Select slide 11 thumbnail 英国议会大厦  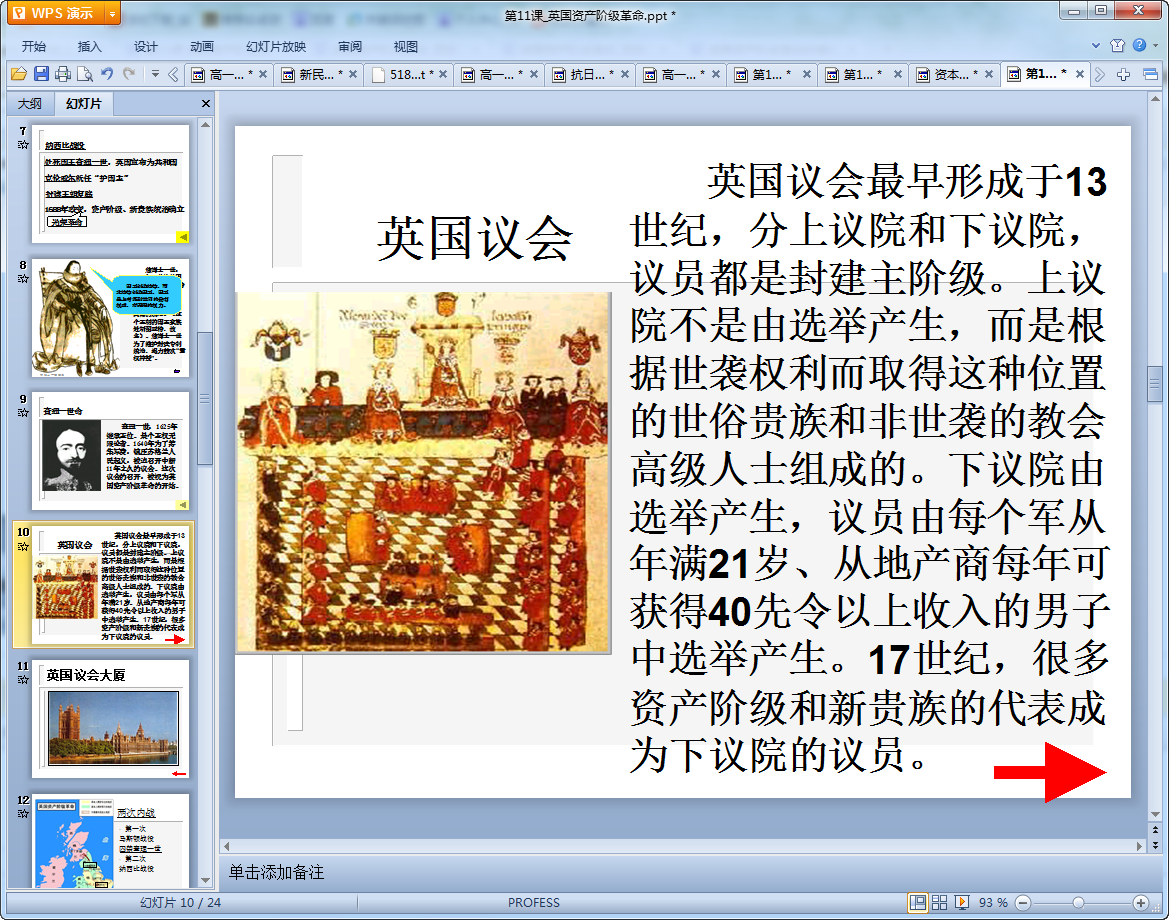click(110, 719)
